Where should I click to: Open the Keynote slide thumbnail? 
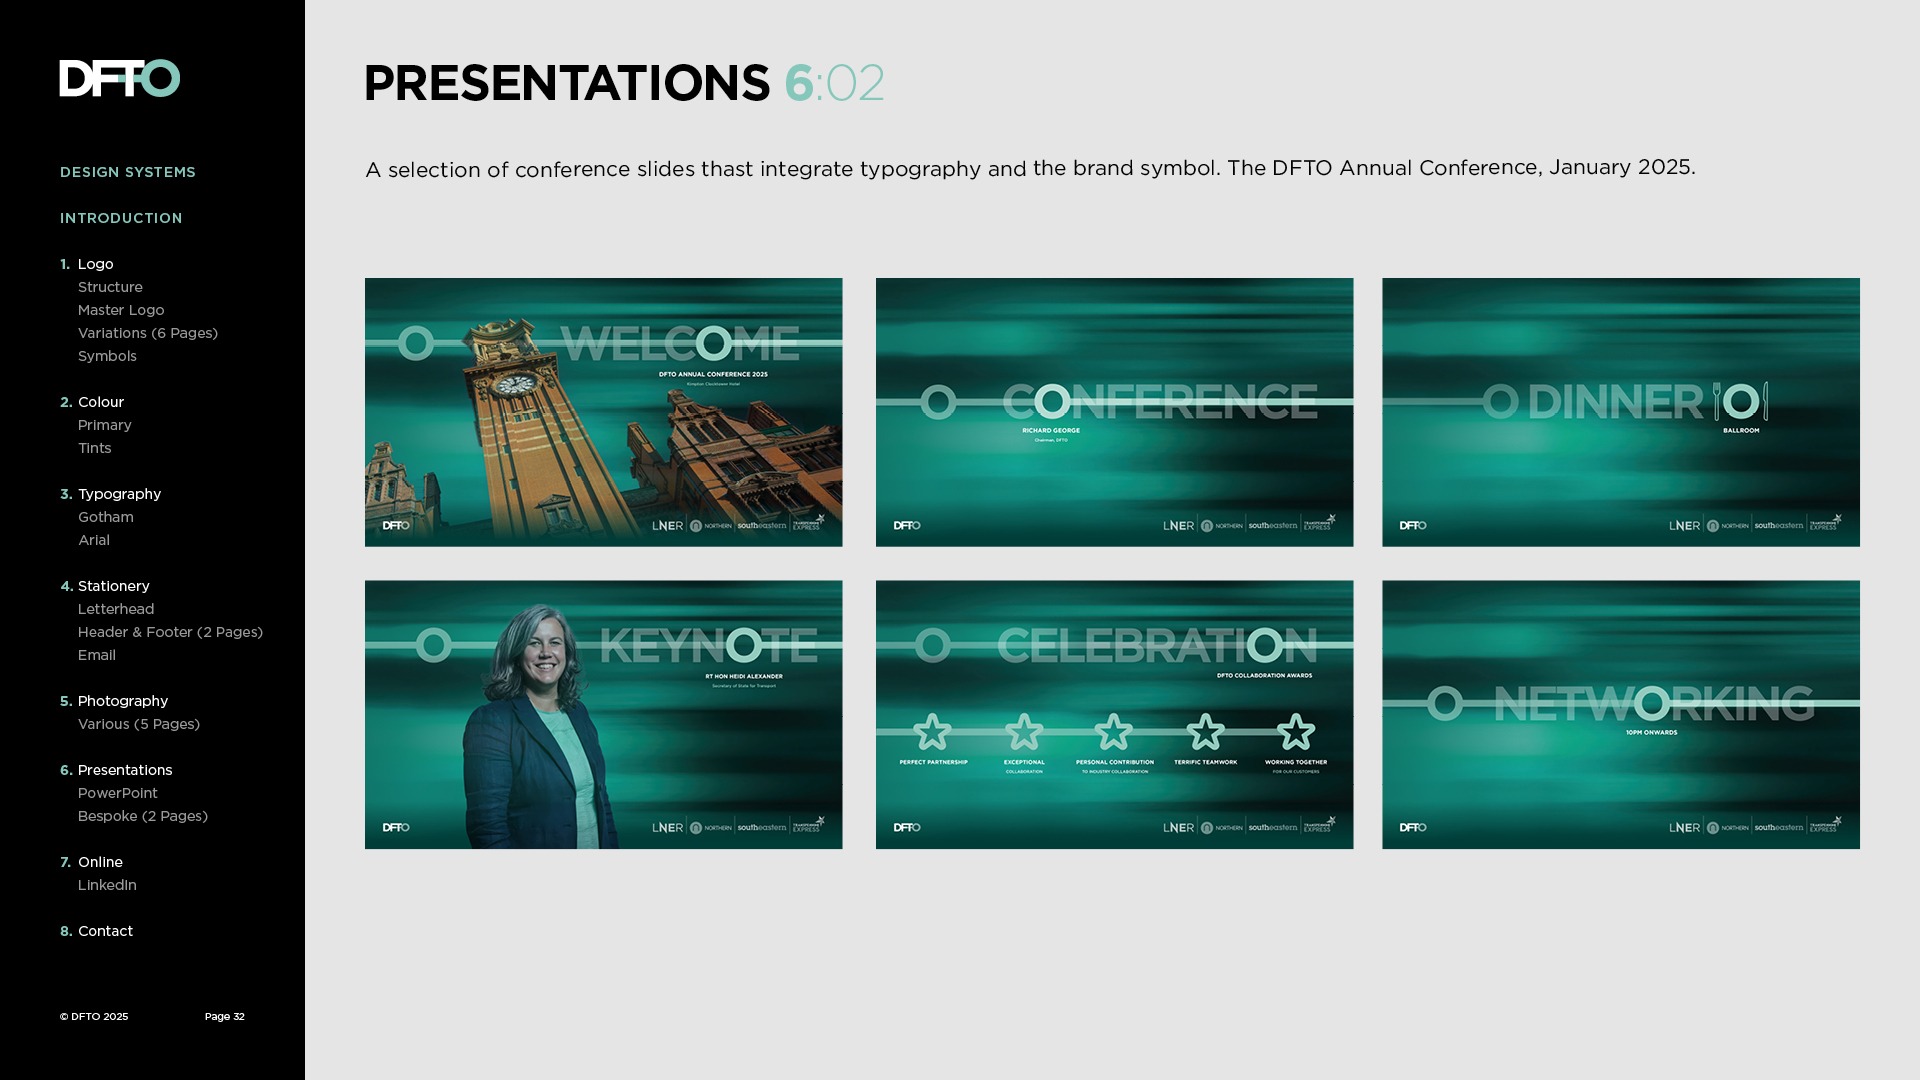603,714
